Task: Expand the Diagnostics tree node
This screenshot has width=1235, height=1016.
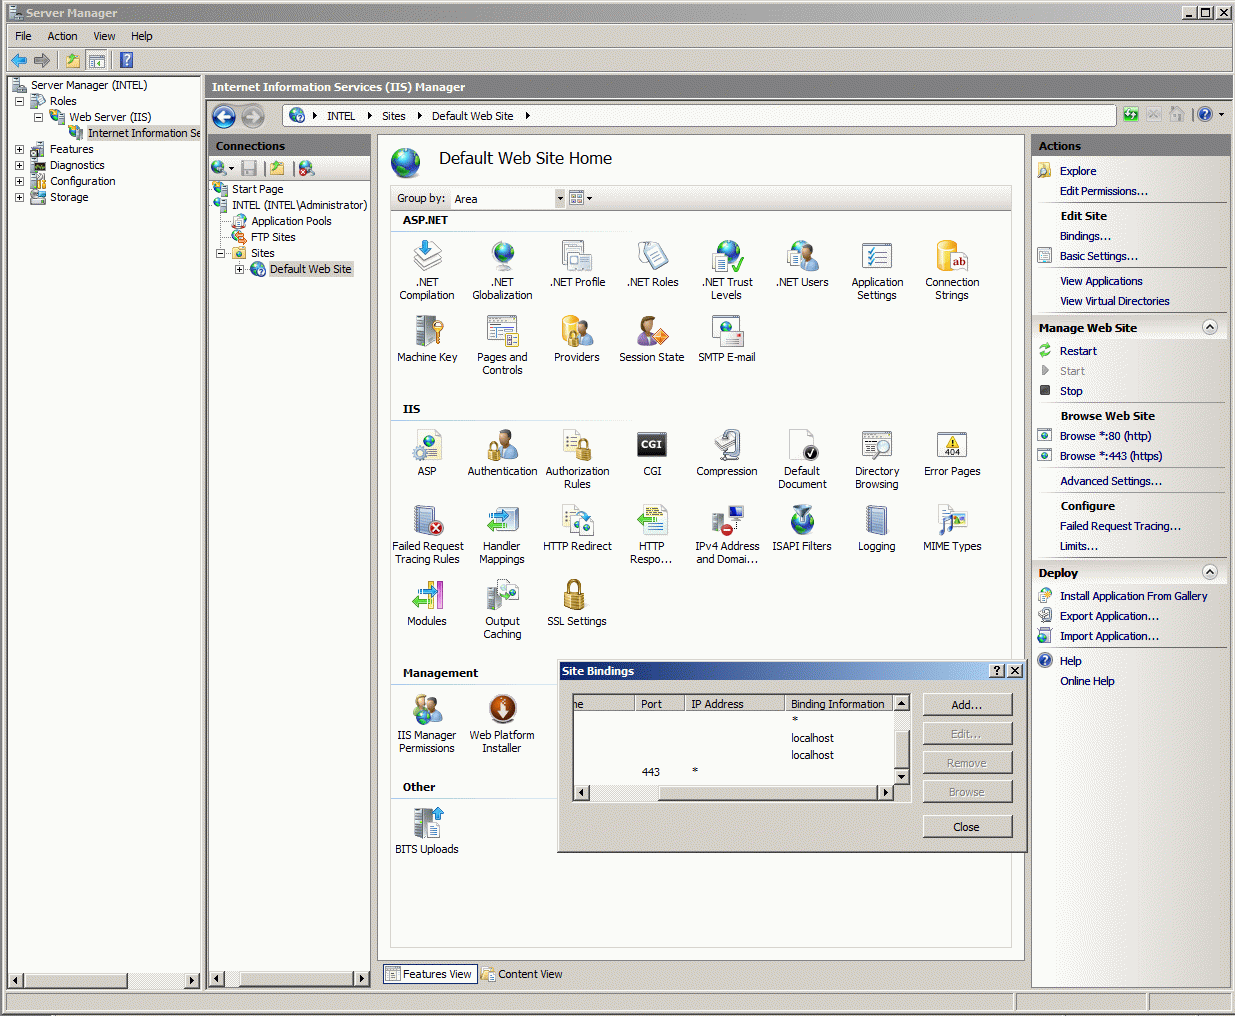Action: click(19, 165)
